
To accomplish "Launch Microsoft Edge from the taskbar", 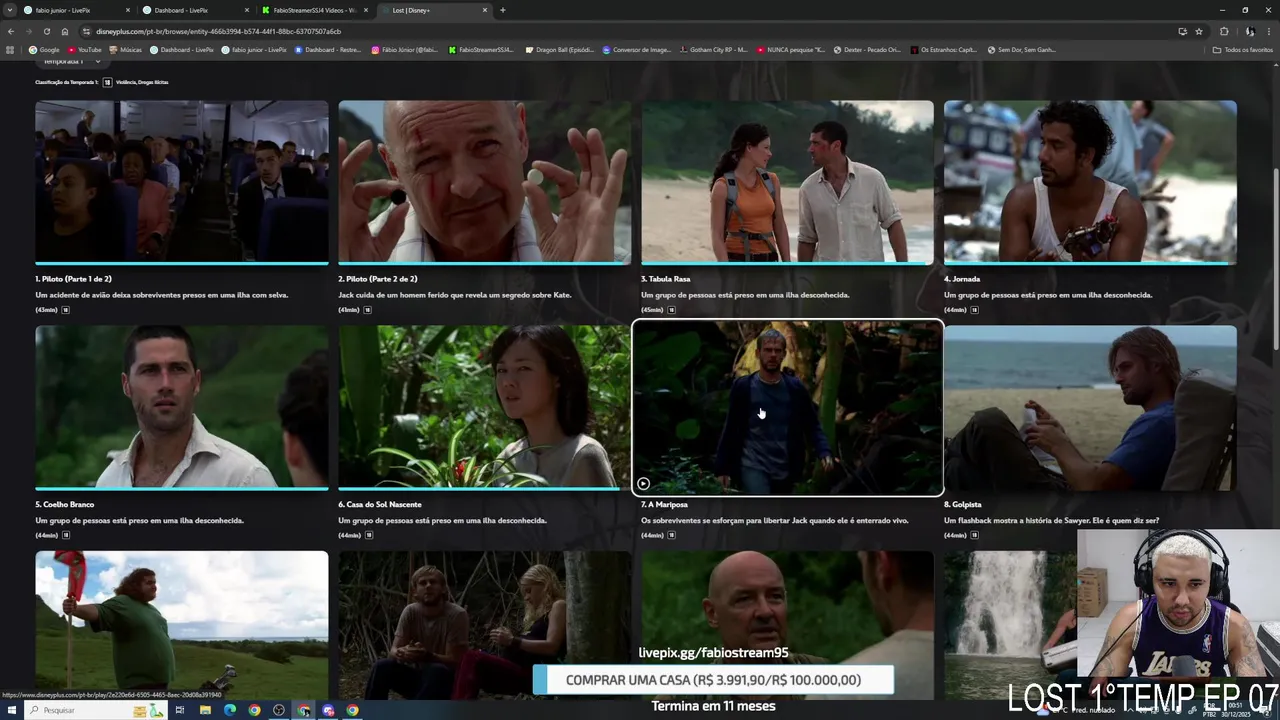I will click(x=230, y=710).
